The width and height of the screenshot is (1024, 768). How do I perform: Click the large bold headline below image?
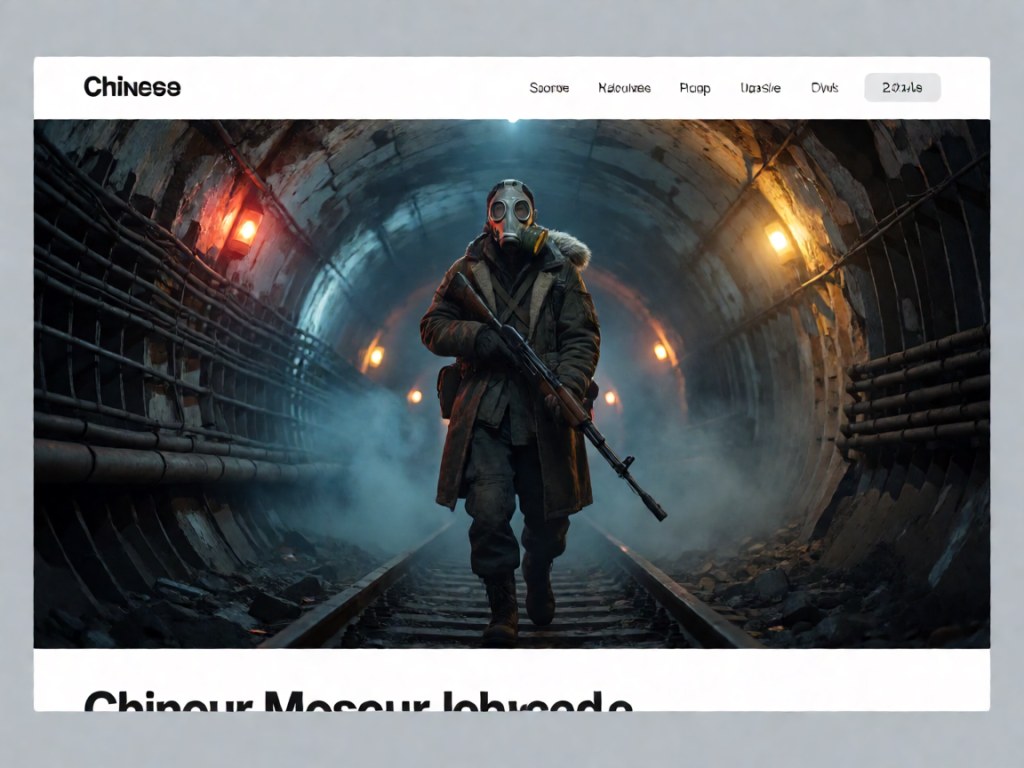[x=358, y=700]
